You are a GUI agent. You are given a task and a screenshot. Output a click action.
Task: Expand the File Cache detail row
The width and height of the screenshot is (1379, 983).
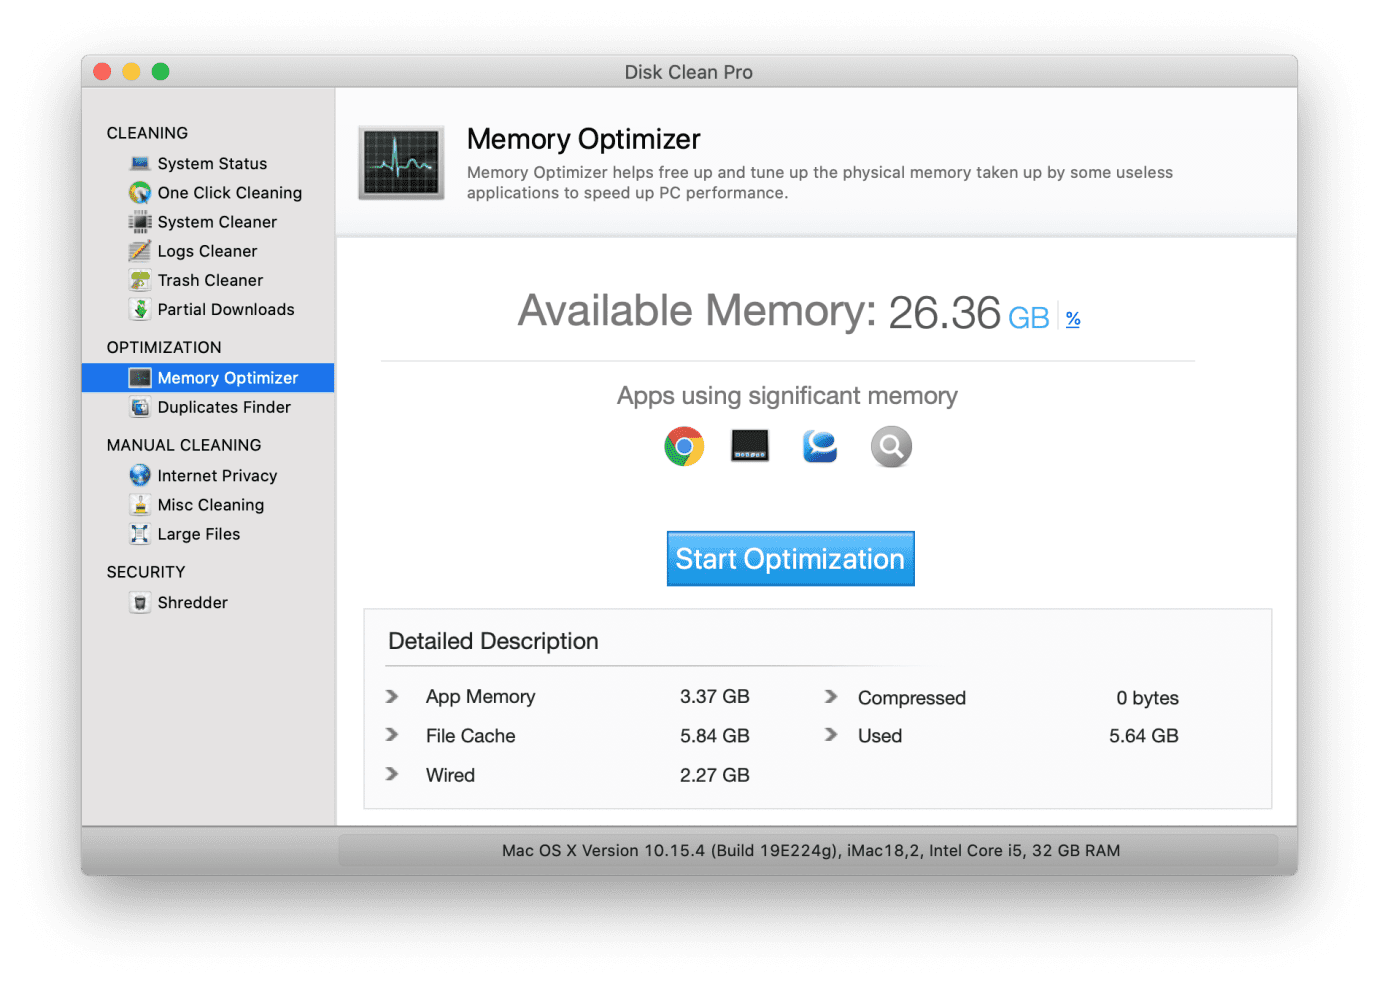[x=392, y=735]
